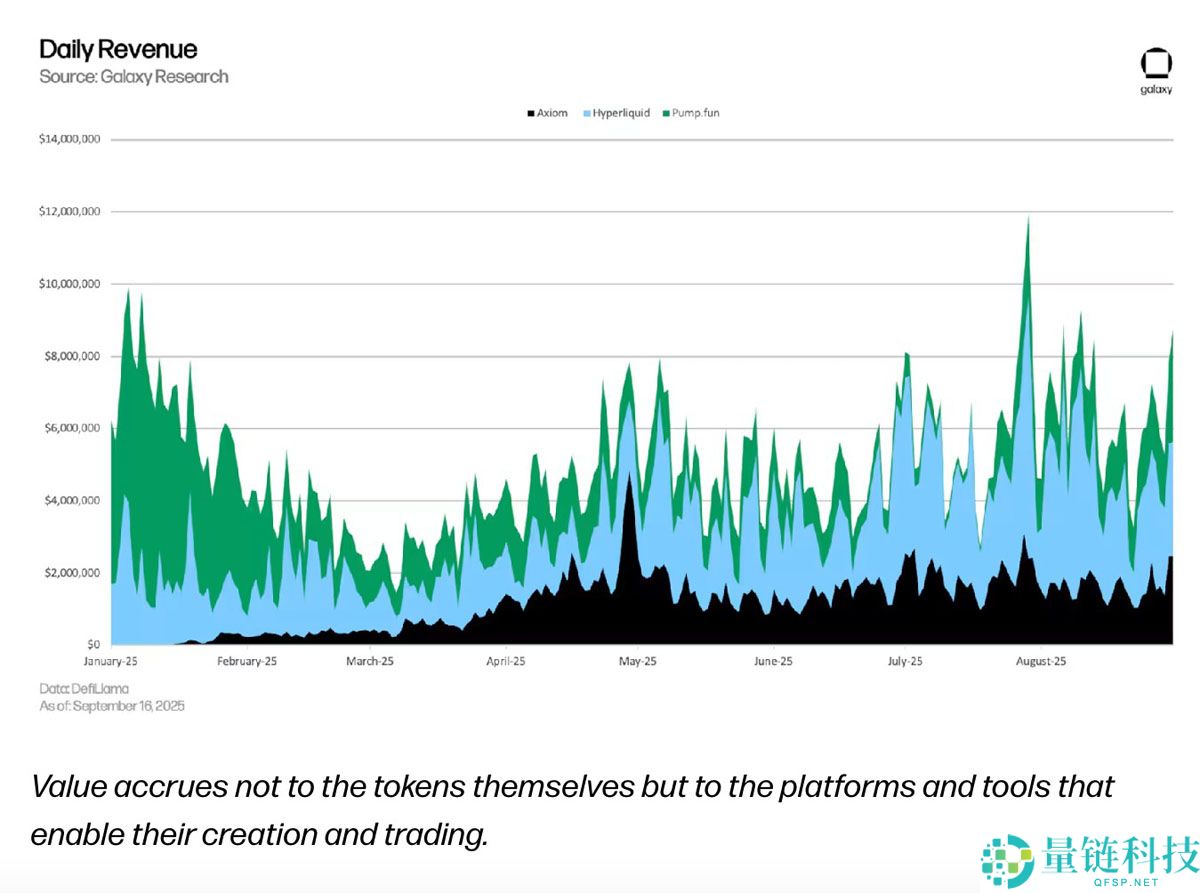Click the green Pump.fun legend swatch
This screenshot has height=893, width=1200.
coord(665,114)
